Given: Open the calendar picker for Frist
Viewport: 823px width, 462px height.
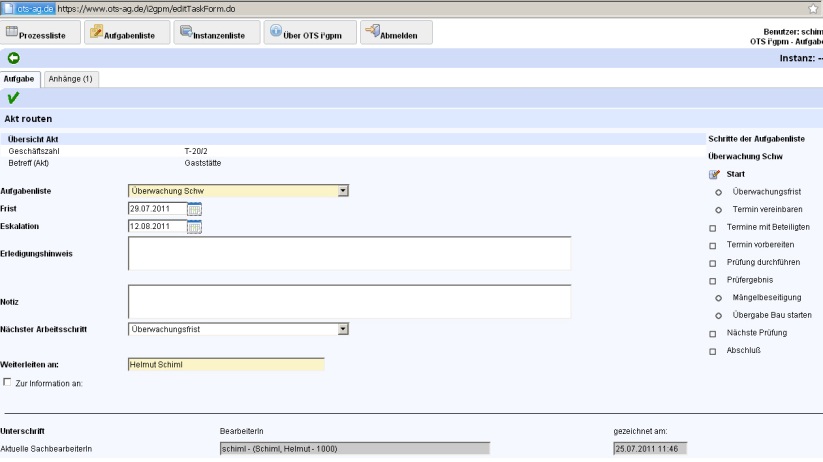Looking at the screenshot, I should coord(194,209).
